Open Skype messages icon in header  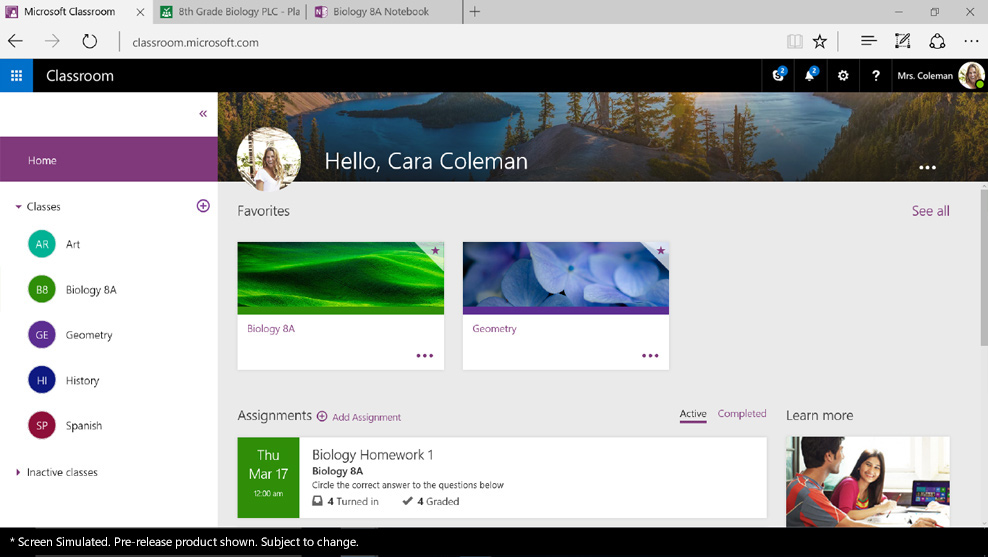tap(779, 75)
